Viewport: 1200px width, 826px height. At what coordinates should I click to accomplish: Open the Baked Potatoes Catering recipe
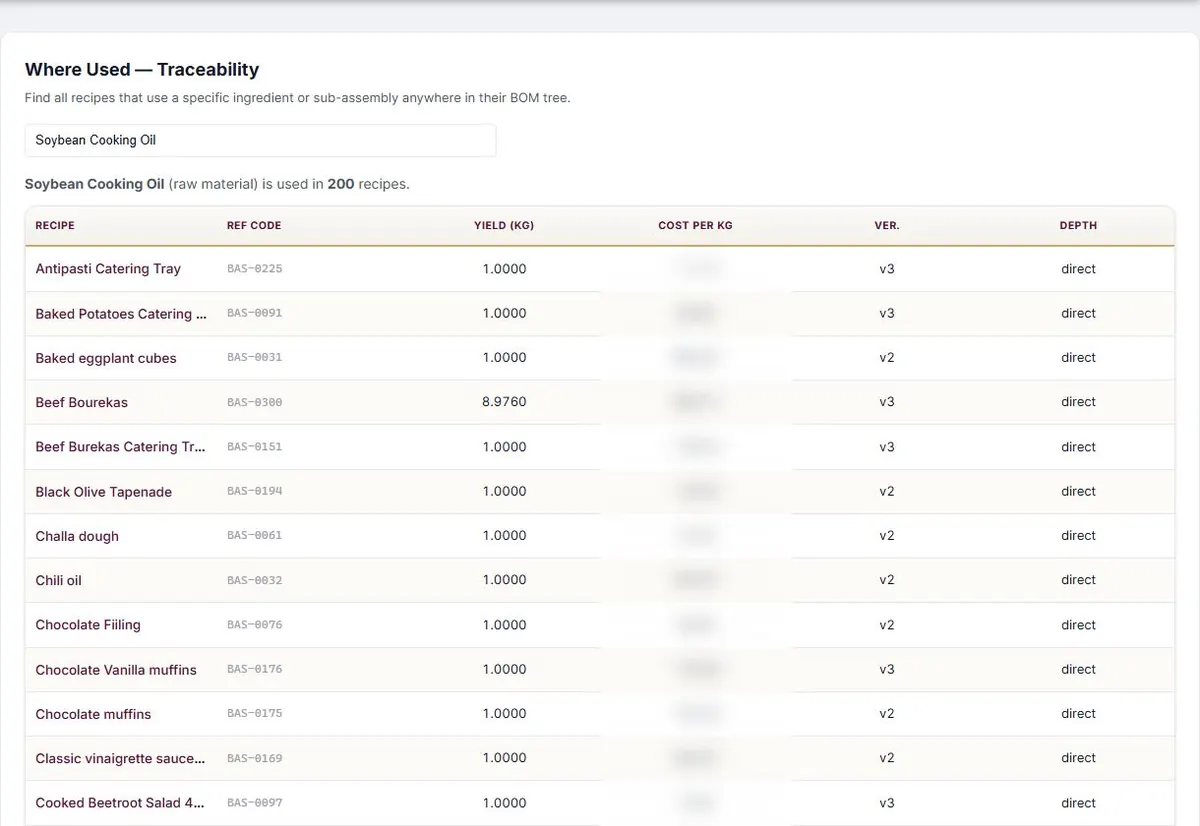click(x=121, y=314)
